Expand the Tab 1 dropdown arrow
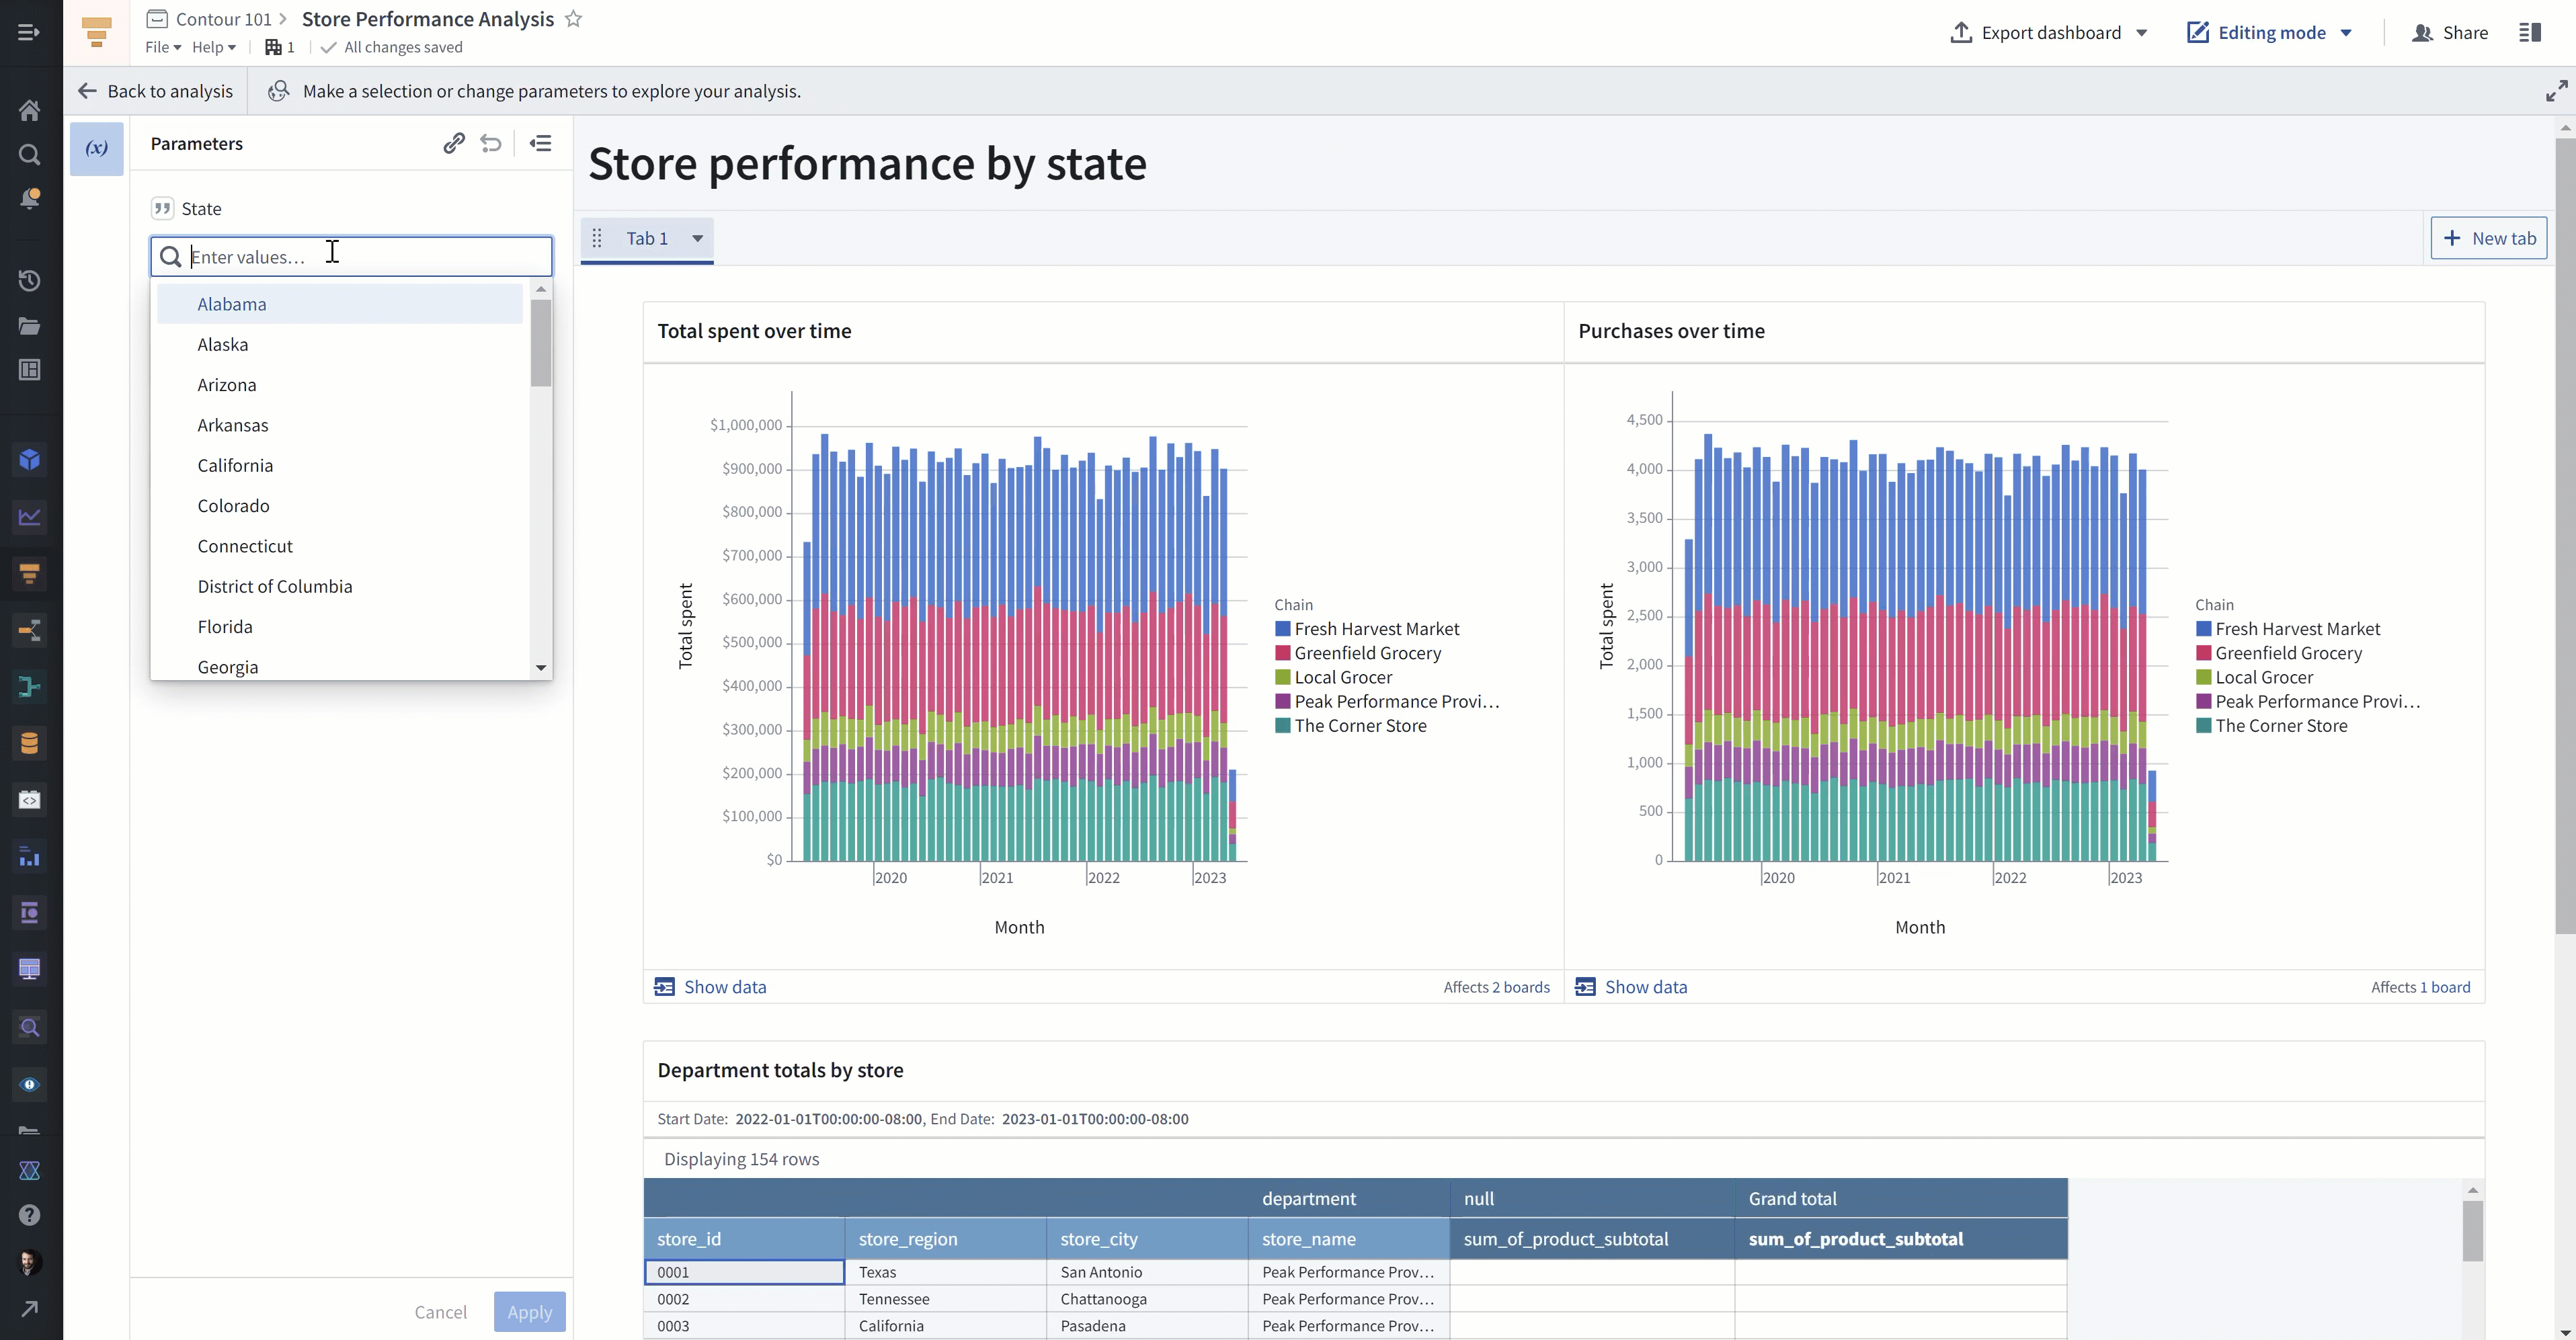Viewport: 2576px width, 1340px height. [698, 238]
